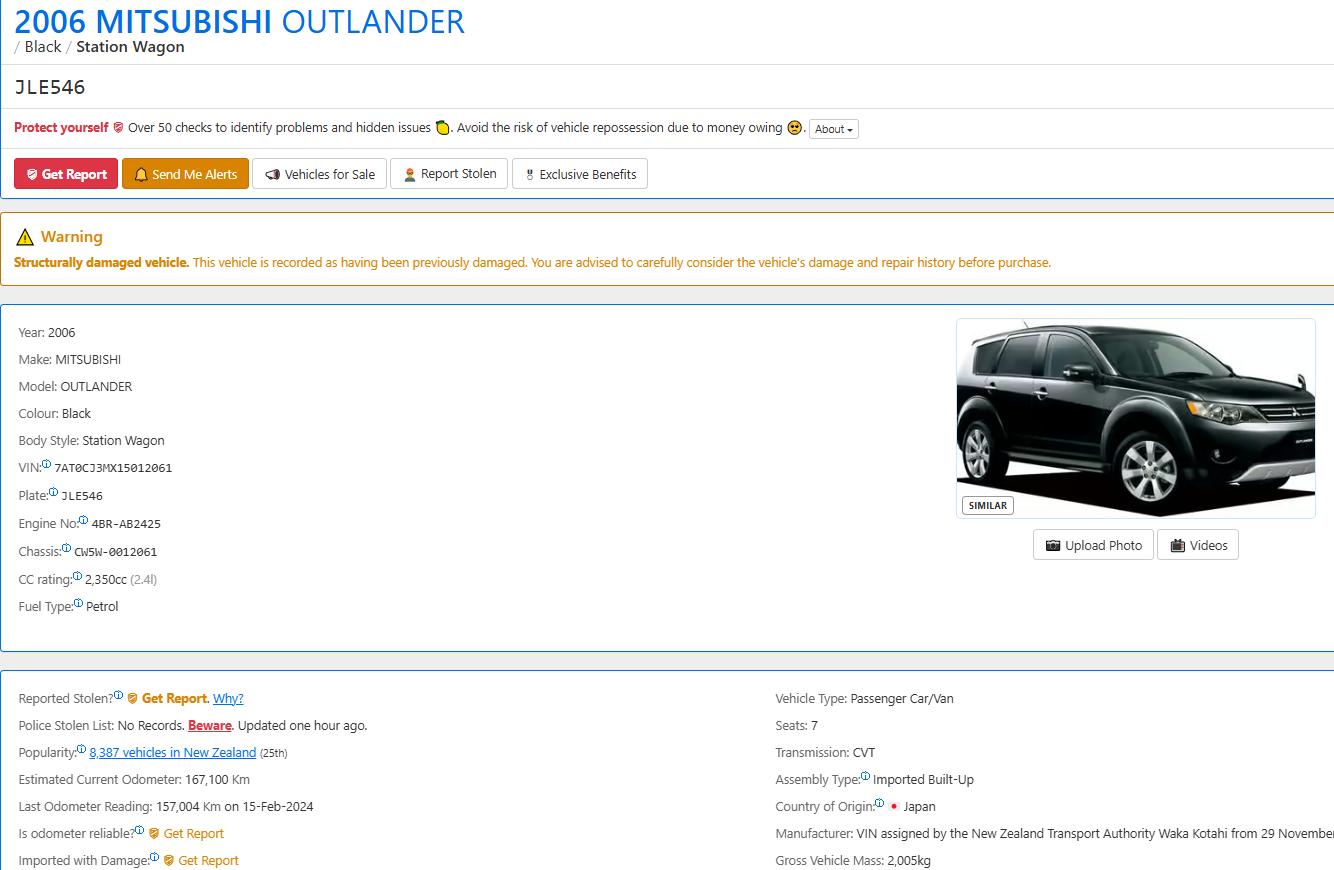Click the shield icon in the odometer reliable row
This screenshot has height=870, width=1334.
point(154,834)
